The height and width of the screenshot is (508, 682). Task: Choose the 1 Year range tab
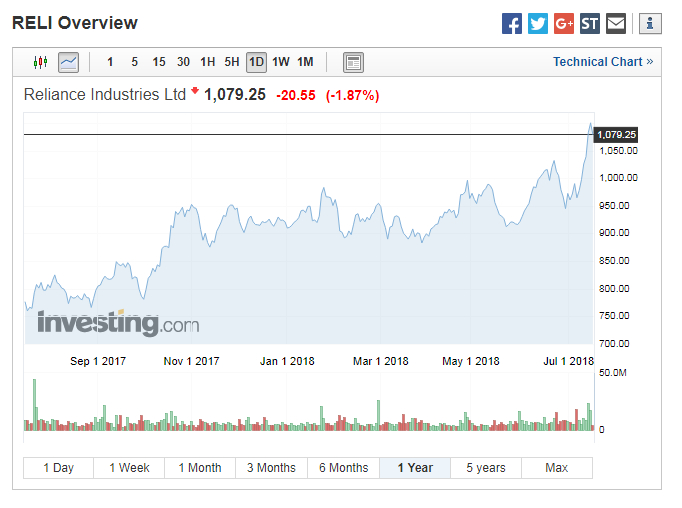point(415,468)
